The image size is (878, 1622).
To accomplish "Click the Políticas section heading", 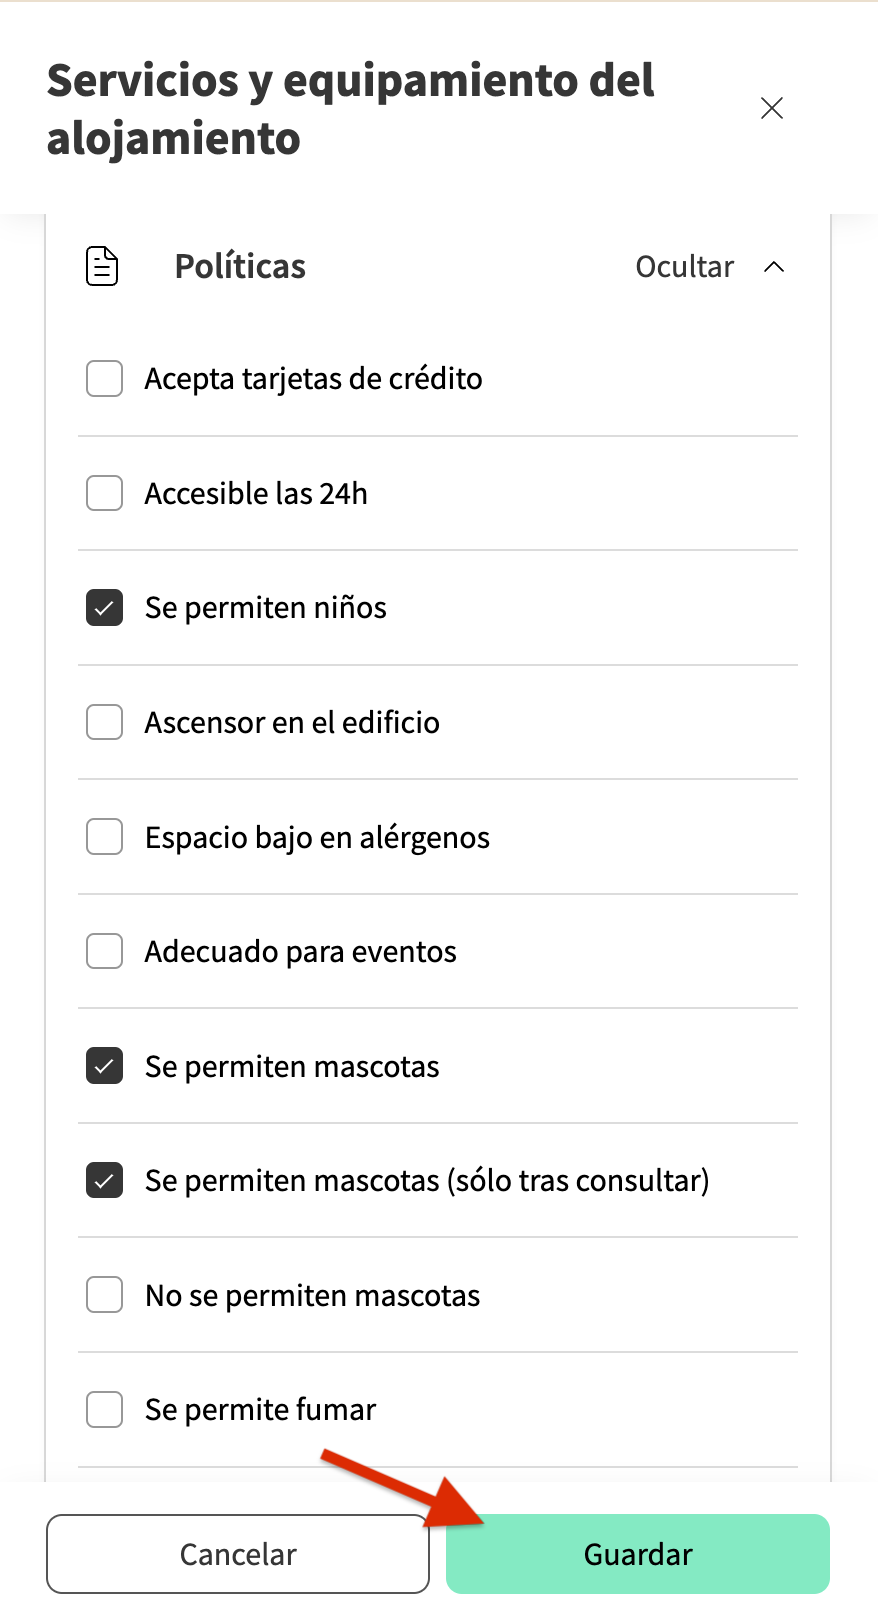I will point(240,267).
